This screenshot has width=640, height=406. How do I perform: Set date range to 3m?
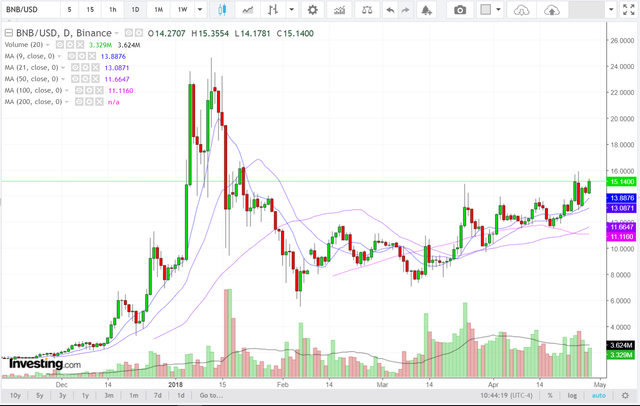point(109,395)
